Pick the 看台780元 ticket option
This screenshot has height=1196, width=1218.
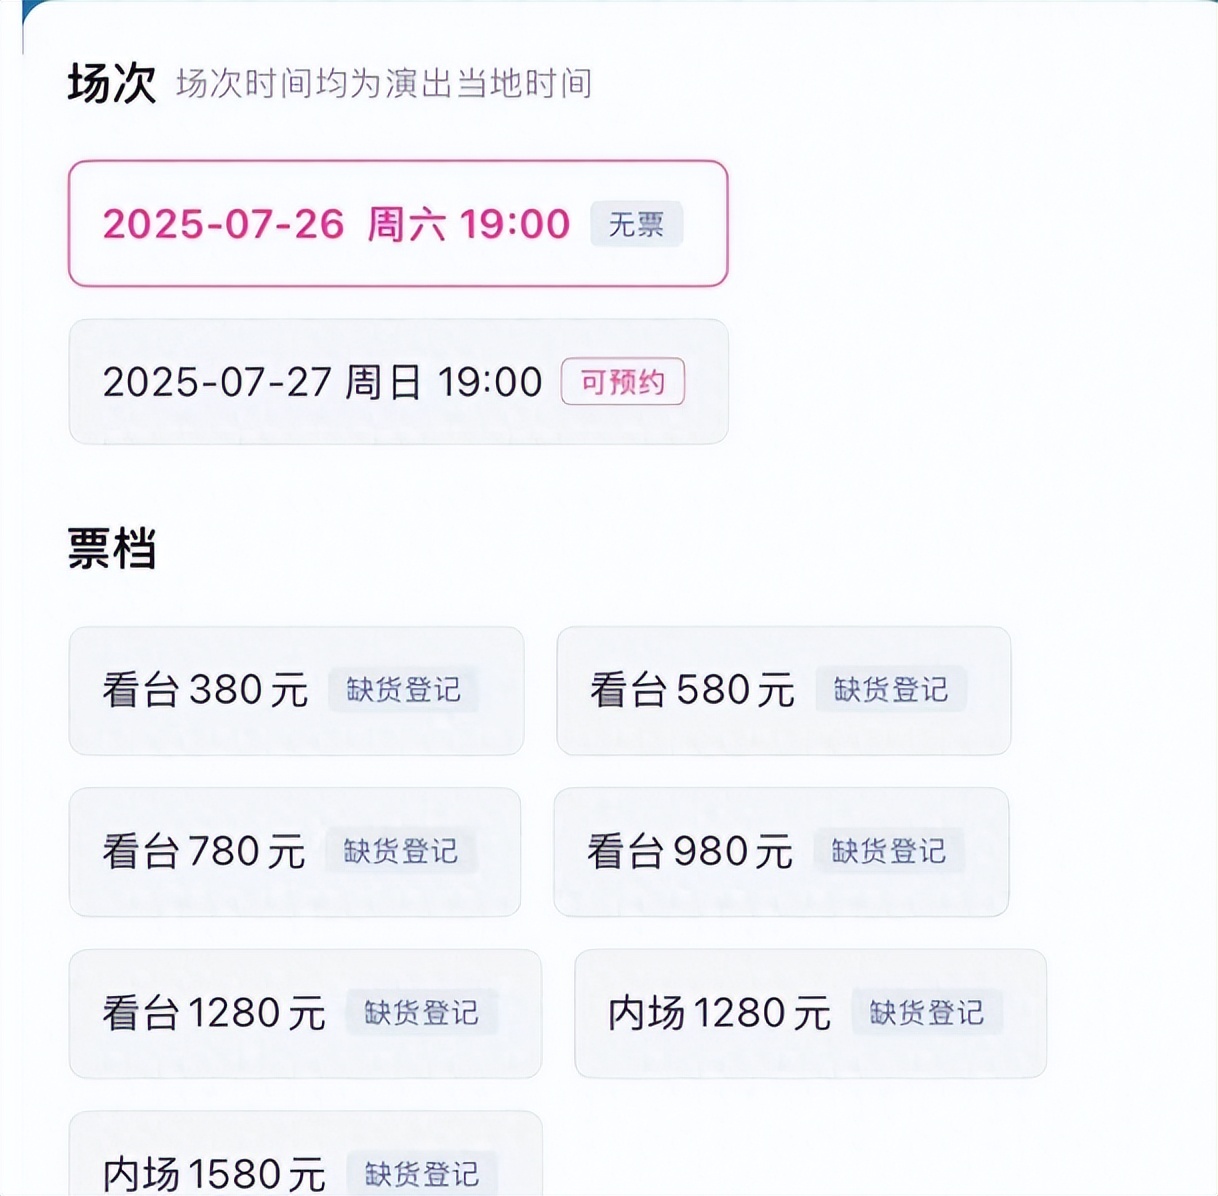(295, 852)
